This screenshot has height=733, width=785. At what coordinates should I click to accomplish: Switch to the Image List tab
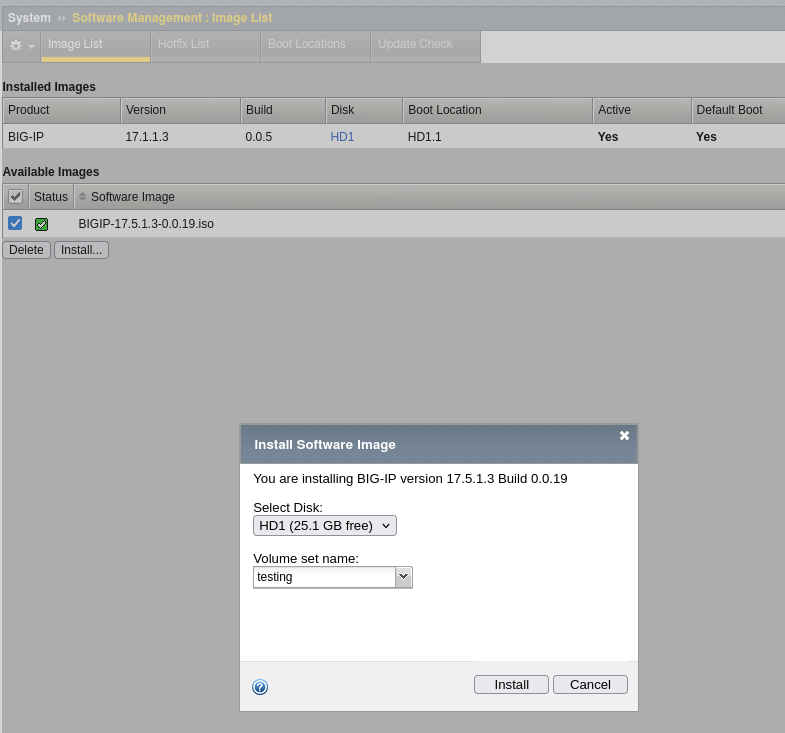pos(96,46)
